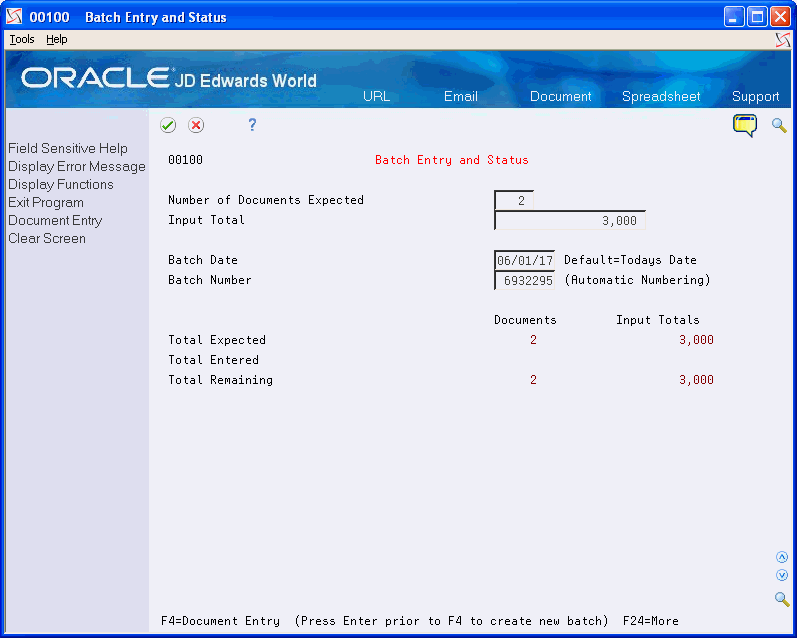Image resolution: width=797 pixels, height=638 pixels.
Task: Click the JD Edwards title bar icon
Action: point(14,17)
